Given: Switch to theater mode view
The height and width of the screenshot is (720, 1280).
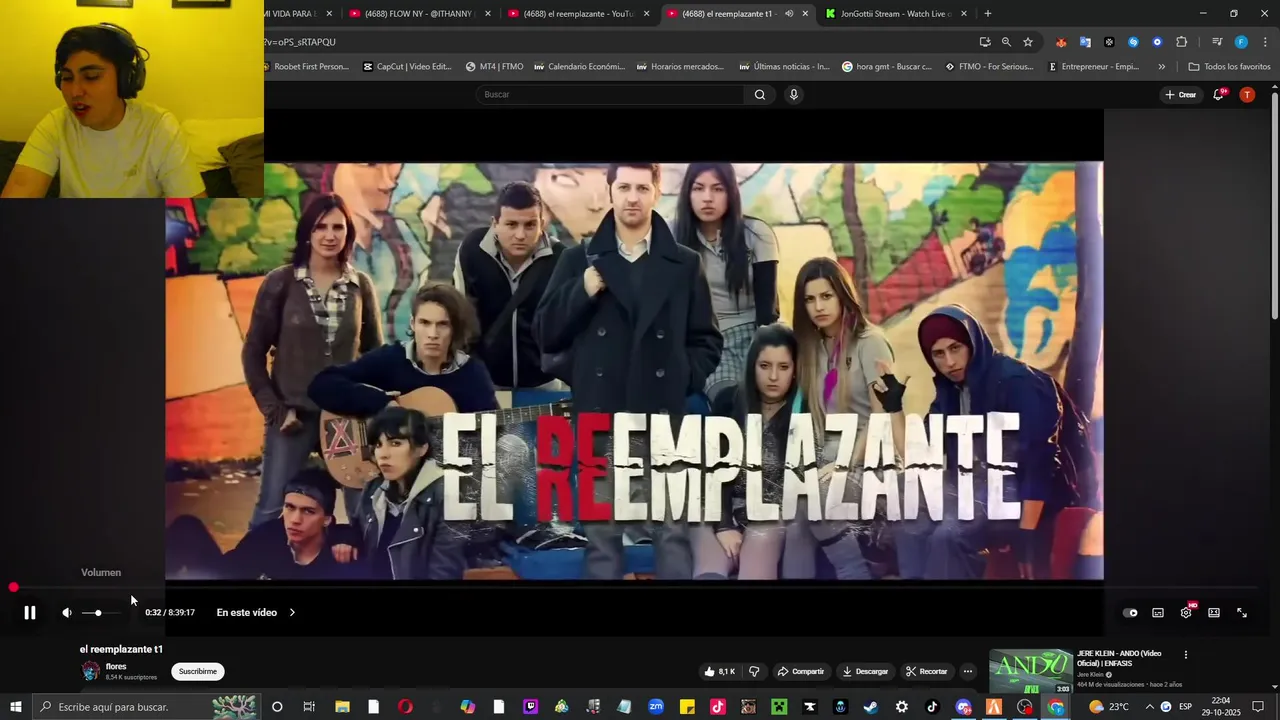Looking at the screenshot, I should pos(1214,612).
